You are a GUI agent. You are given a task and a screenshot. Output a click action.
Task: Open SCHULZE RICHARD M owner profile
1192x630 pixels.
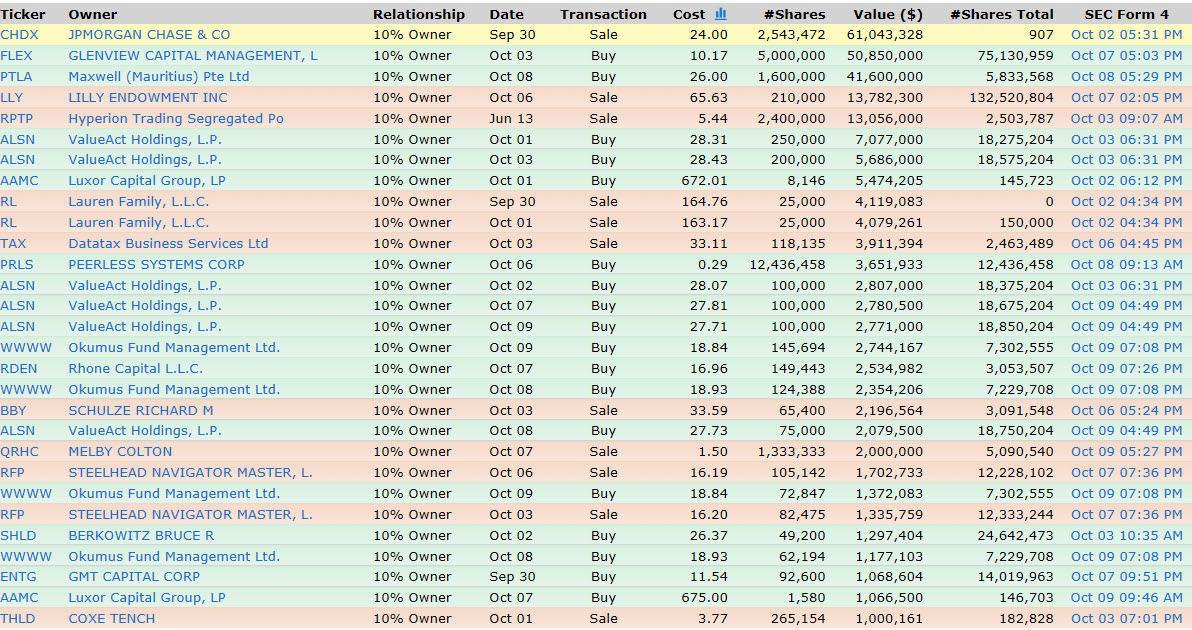141,411
